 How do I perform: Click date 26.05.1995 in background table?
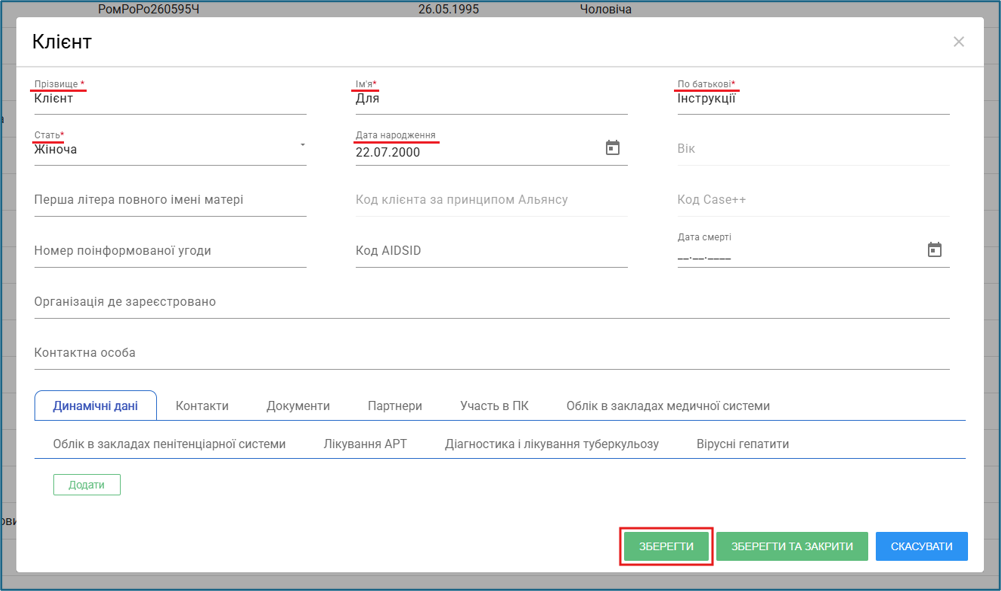tap(448, 9)
